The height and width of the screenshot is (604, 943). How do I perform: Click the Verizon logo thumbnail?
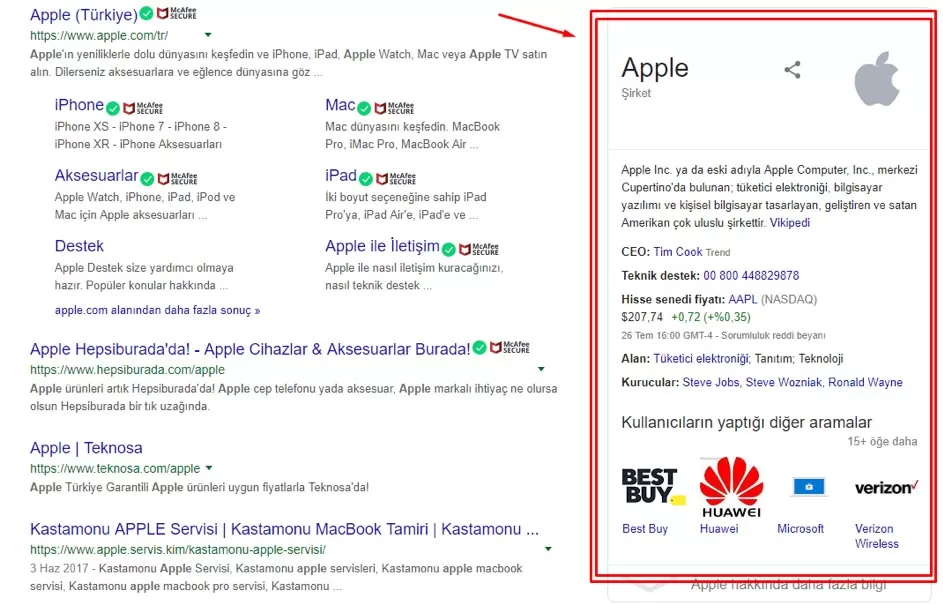point(886,487)
